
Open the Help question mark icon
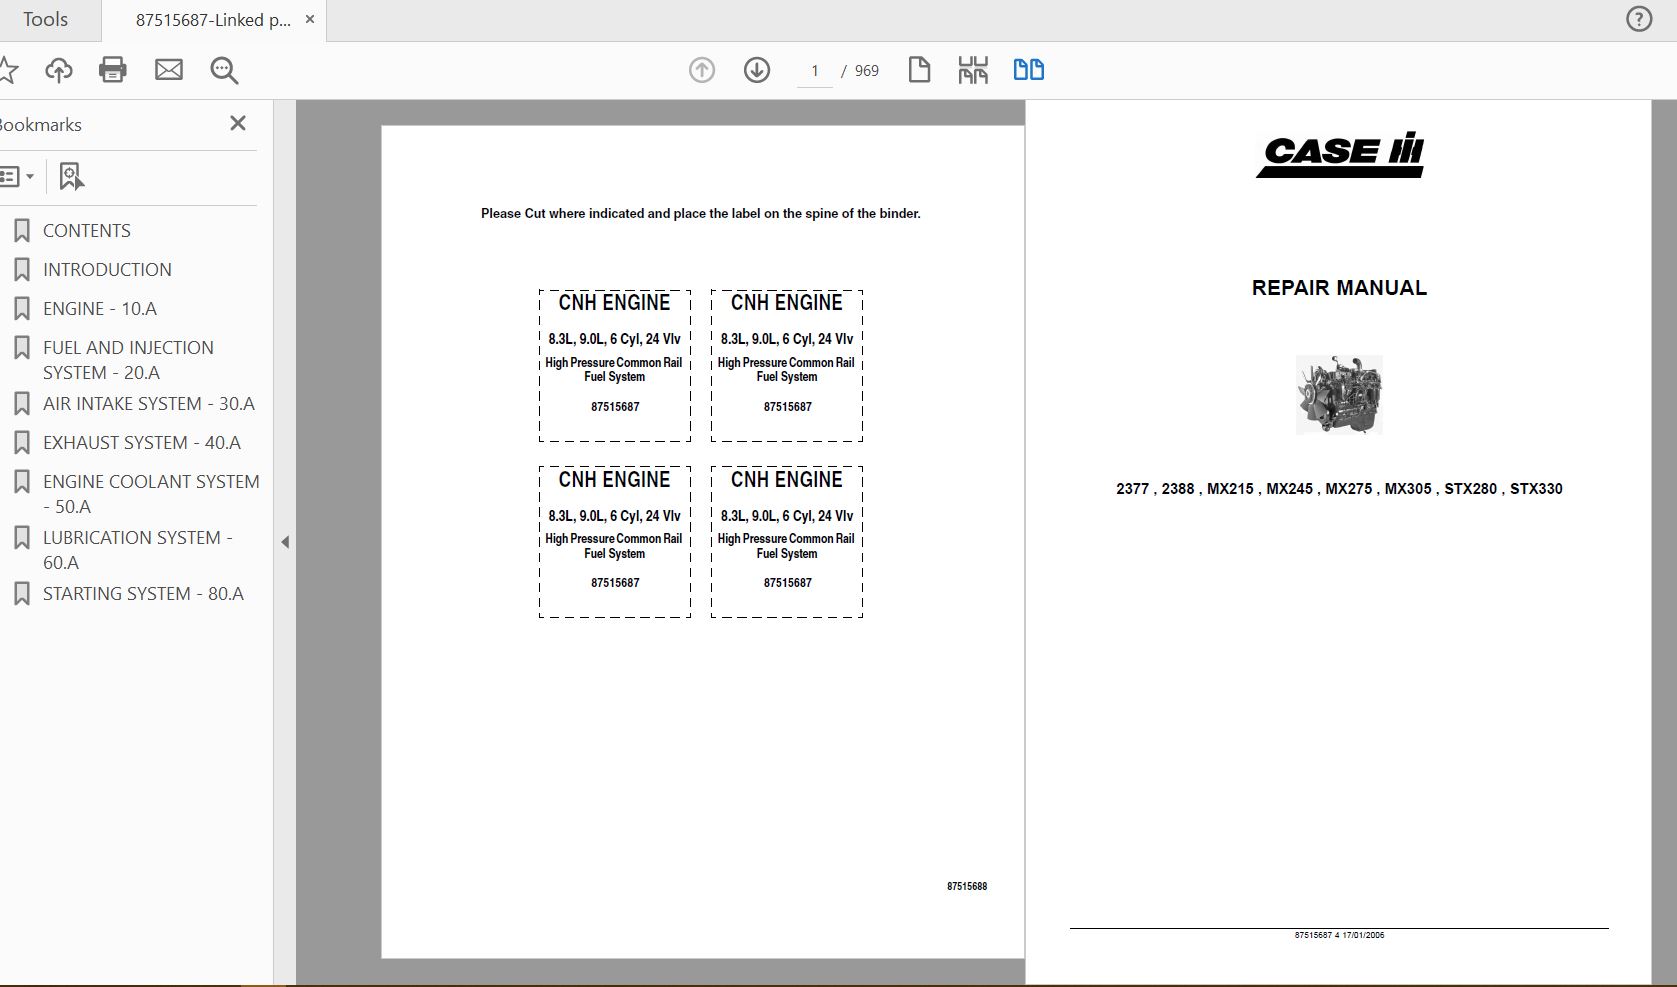pyautogui.click(x=1639, y=19)
